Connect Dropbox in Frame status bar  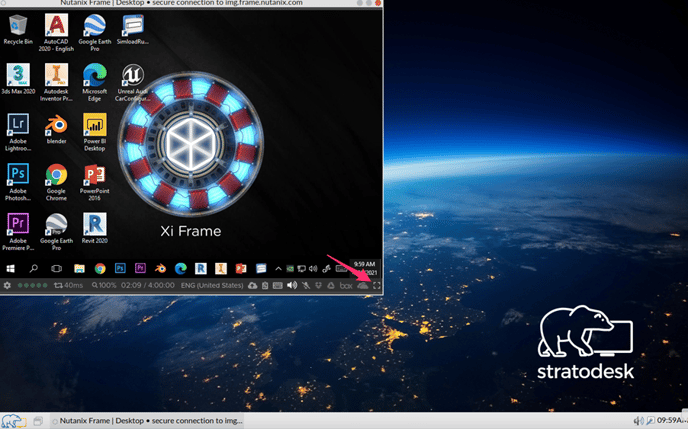coord(319,286)
